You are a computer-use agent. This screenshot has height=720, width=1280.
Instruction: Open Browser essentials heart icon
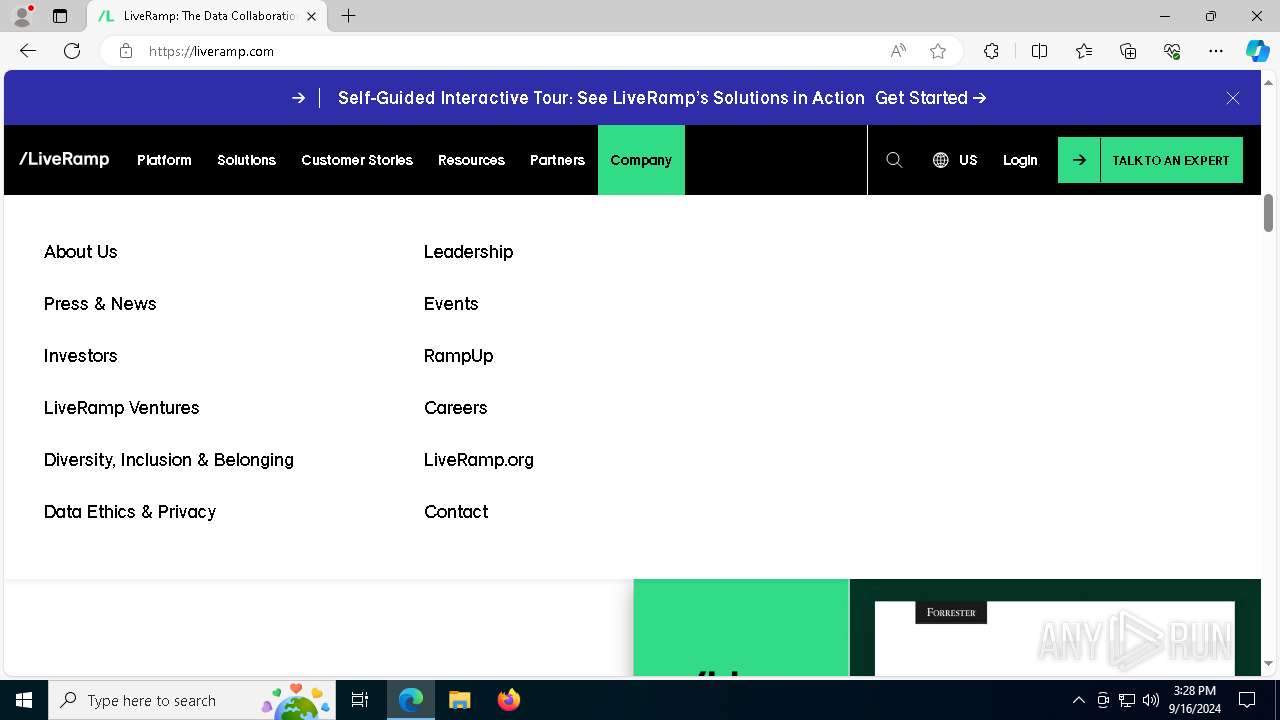1172,51
